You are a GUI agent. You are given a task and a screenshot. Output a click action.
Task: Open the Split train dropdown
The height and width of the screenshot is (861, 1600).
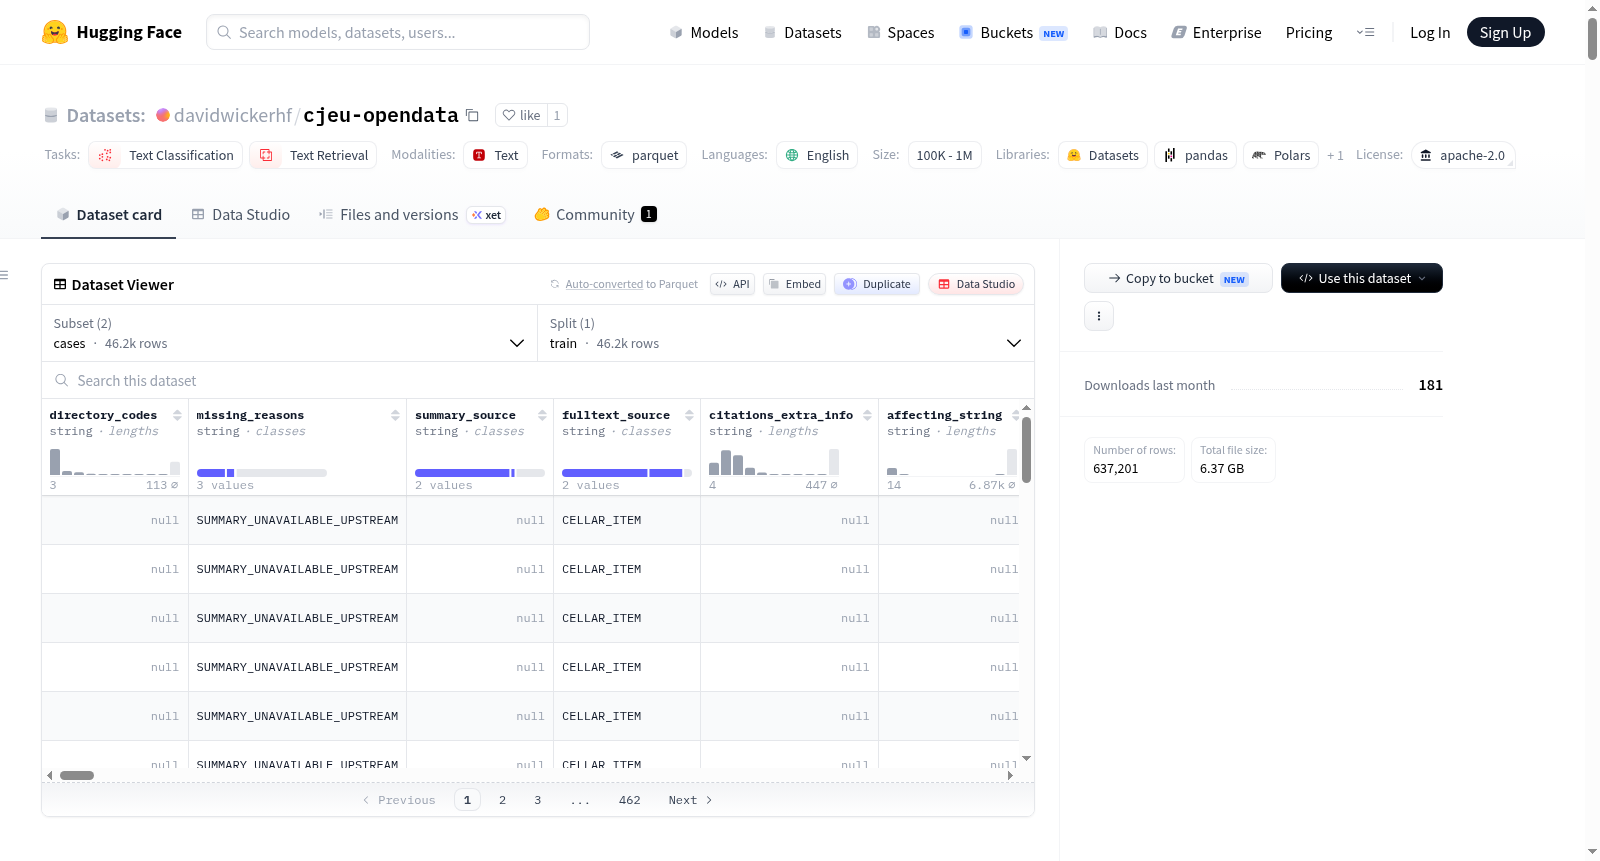tap(786, 333)
